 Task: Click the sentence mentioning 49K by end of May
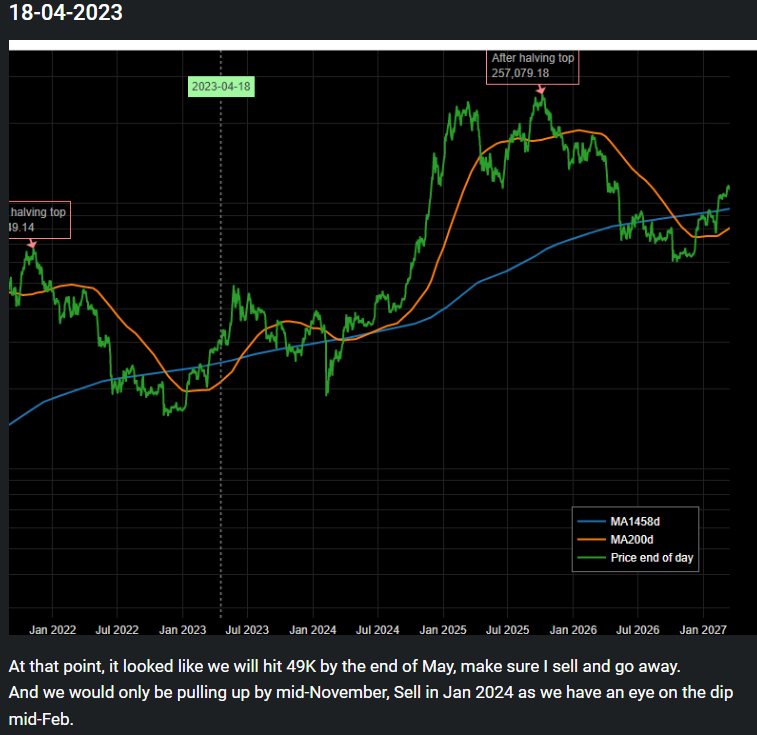point(344,666)
